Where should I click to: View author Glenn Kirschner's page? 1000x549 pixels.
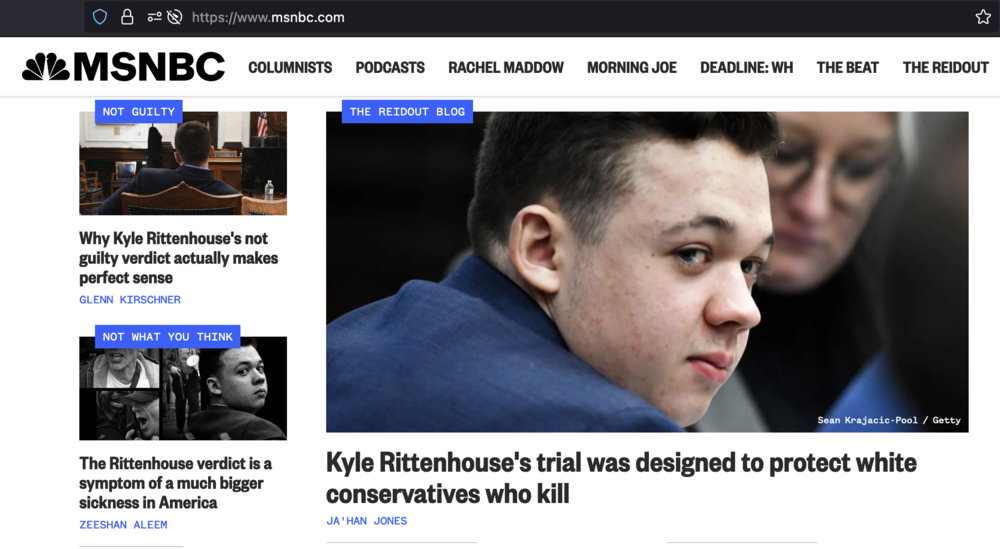click(130, 300)
